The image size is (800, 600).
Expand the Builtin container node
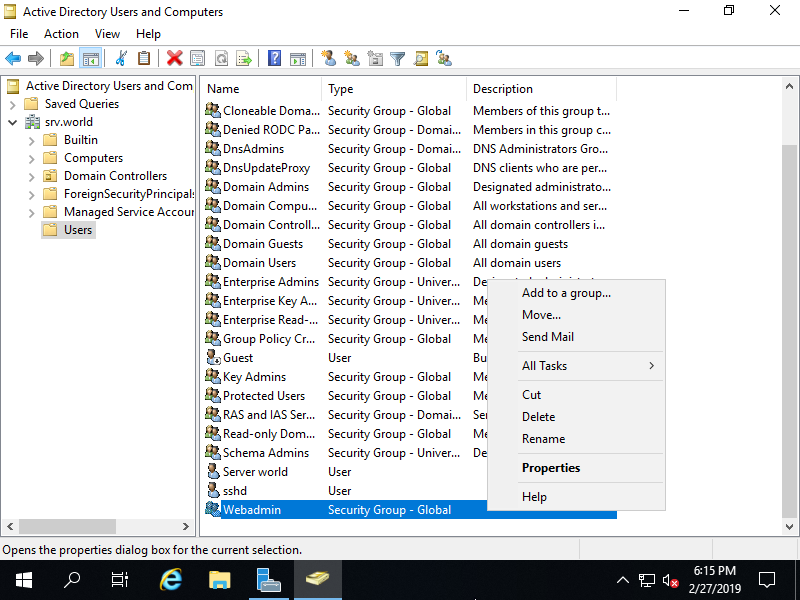point(30,139)
